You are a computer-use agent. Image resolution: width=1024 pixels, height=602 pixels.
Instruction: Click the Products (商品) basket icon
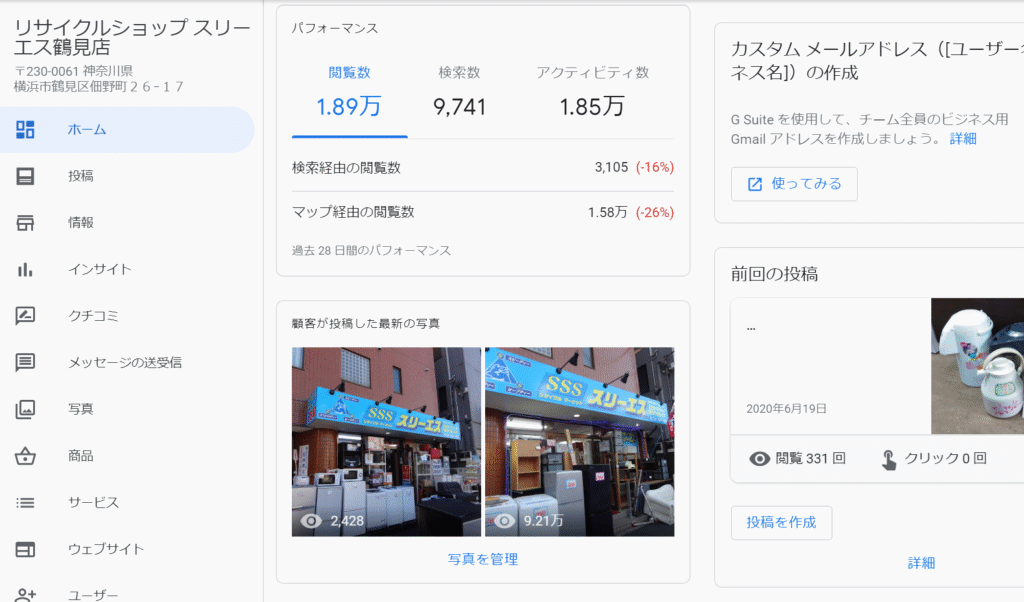click(25, 456)
